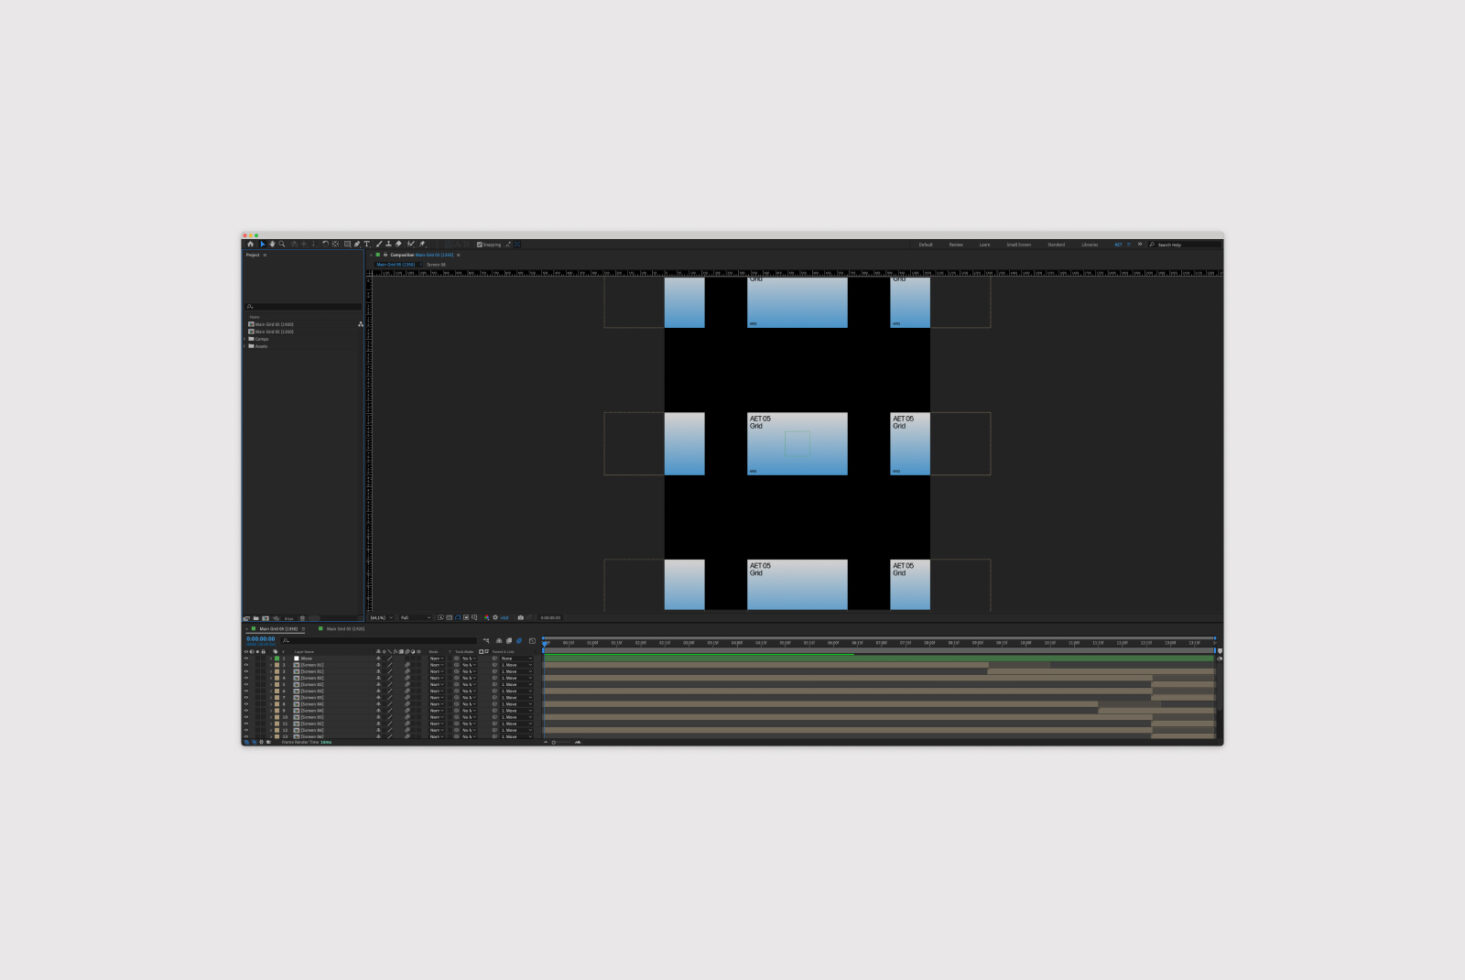Toggle Transparency Grid in viewer footer
The width and height of the screenshot is (1465, 980).
(x=449, y=618)
